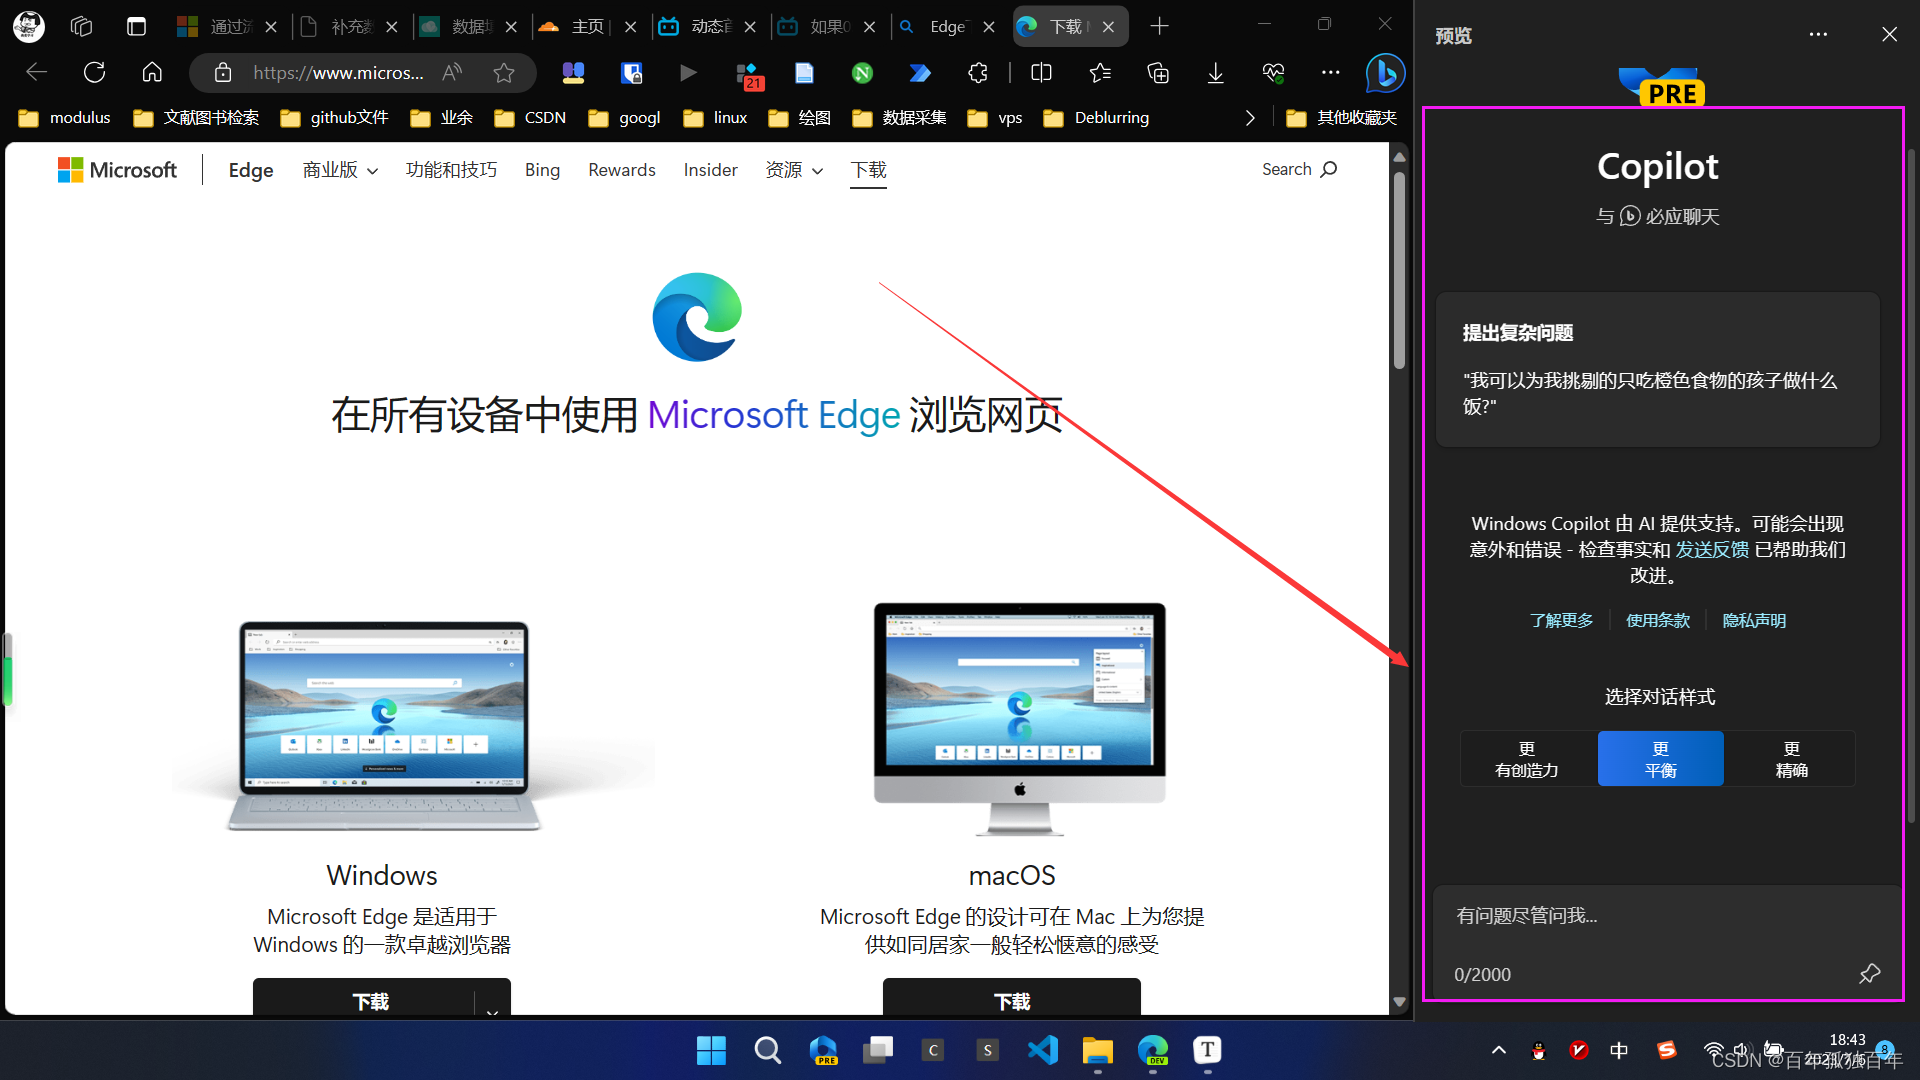This screenshot has width=1920, height=1080.
Task: Open Rewards nav menu item
Action: click(622, 170)
